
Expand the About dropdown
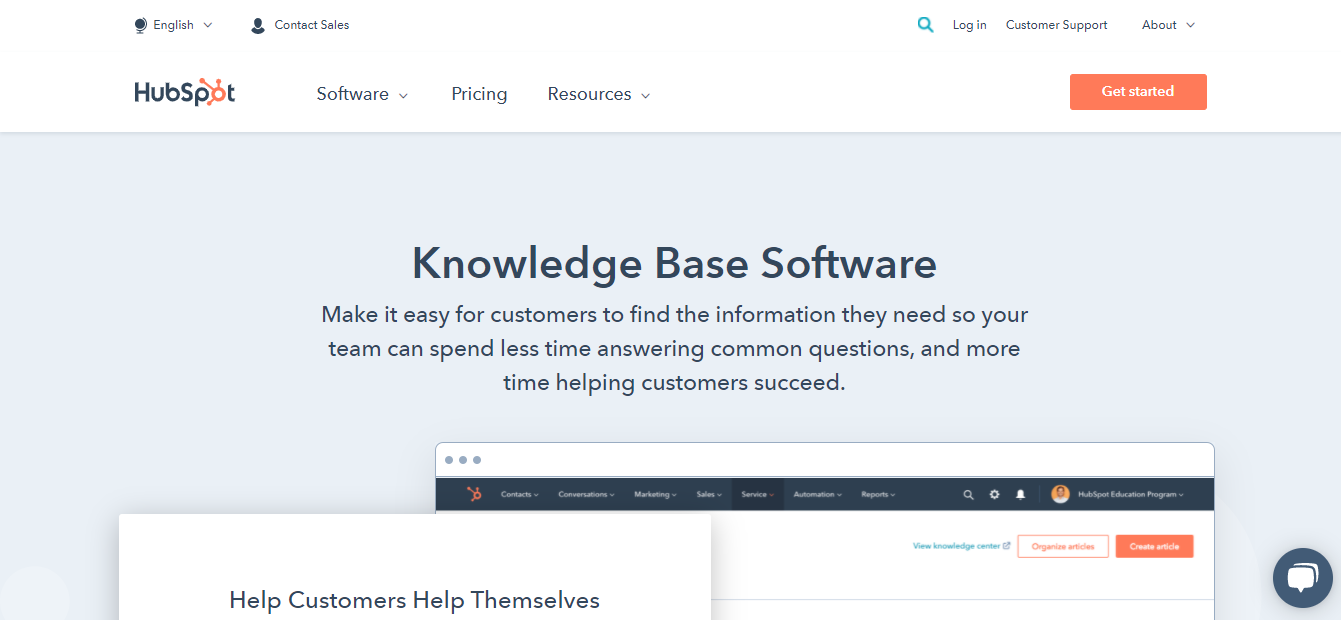point(1168,25)
